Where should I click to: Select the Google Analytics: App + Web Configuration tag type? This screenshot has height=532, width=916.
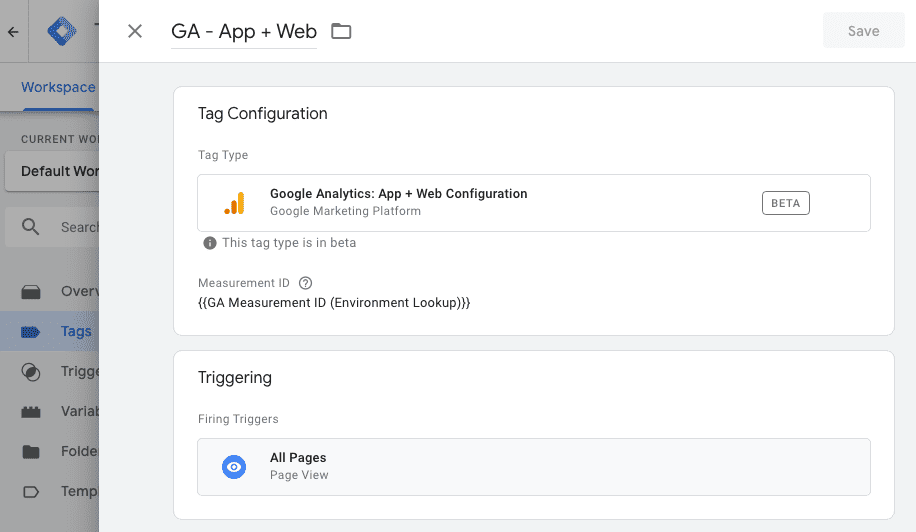pyautogui.click(x=533, y=203)
